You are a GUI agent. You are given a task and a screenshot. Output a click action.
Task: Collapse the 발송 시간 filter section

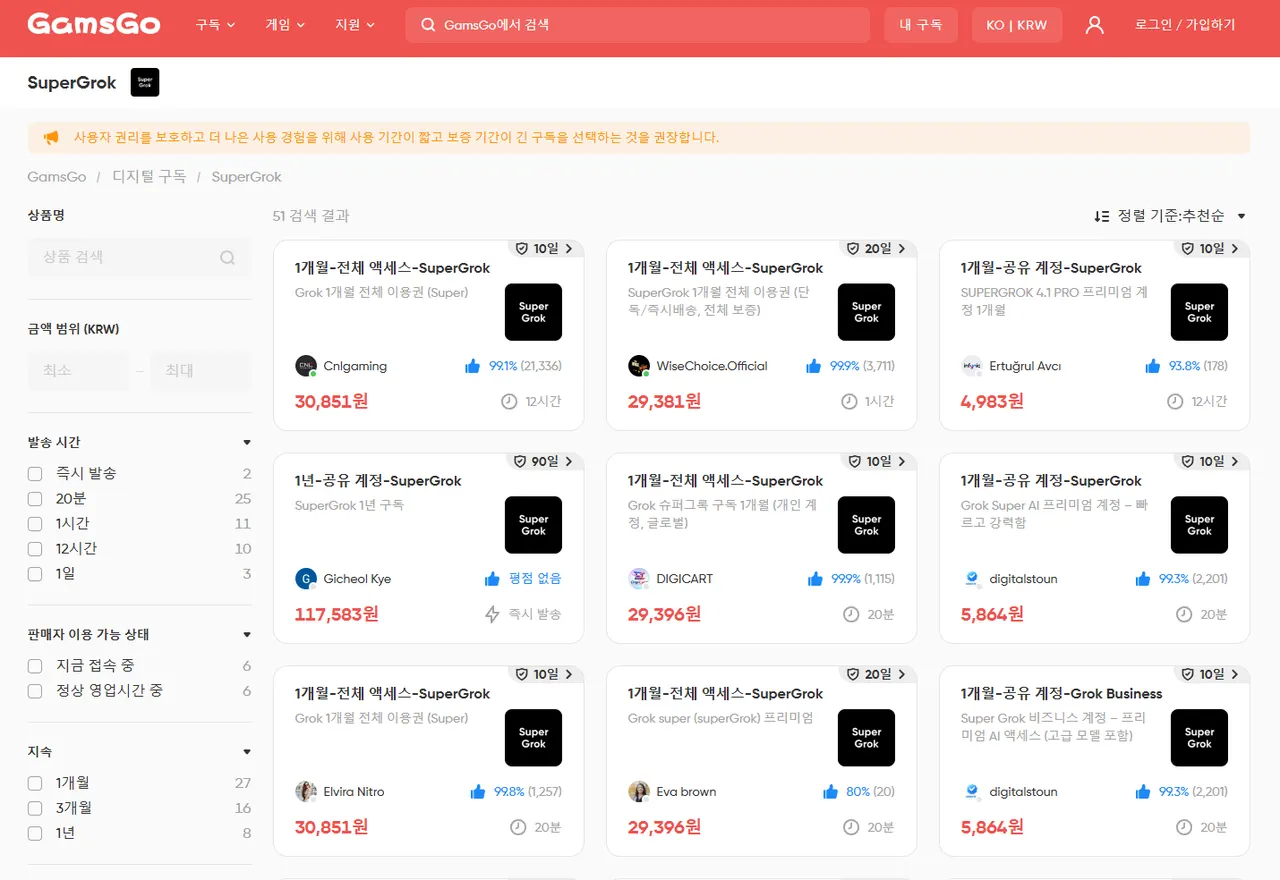(x=247, y=442)
